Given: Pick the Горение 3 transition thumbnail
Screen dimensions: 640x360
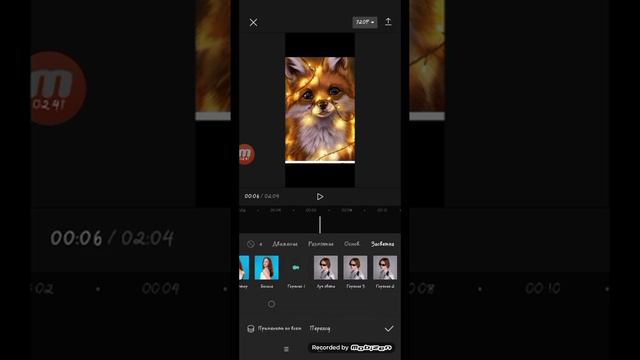Looking at the screenshot, I should [x=355, y=268].
